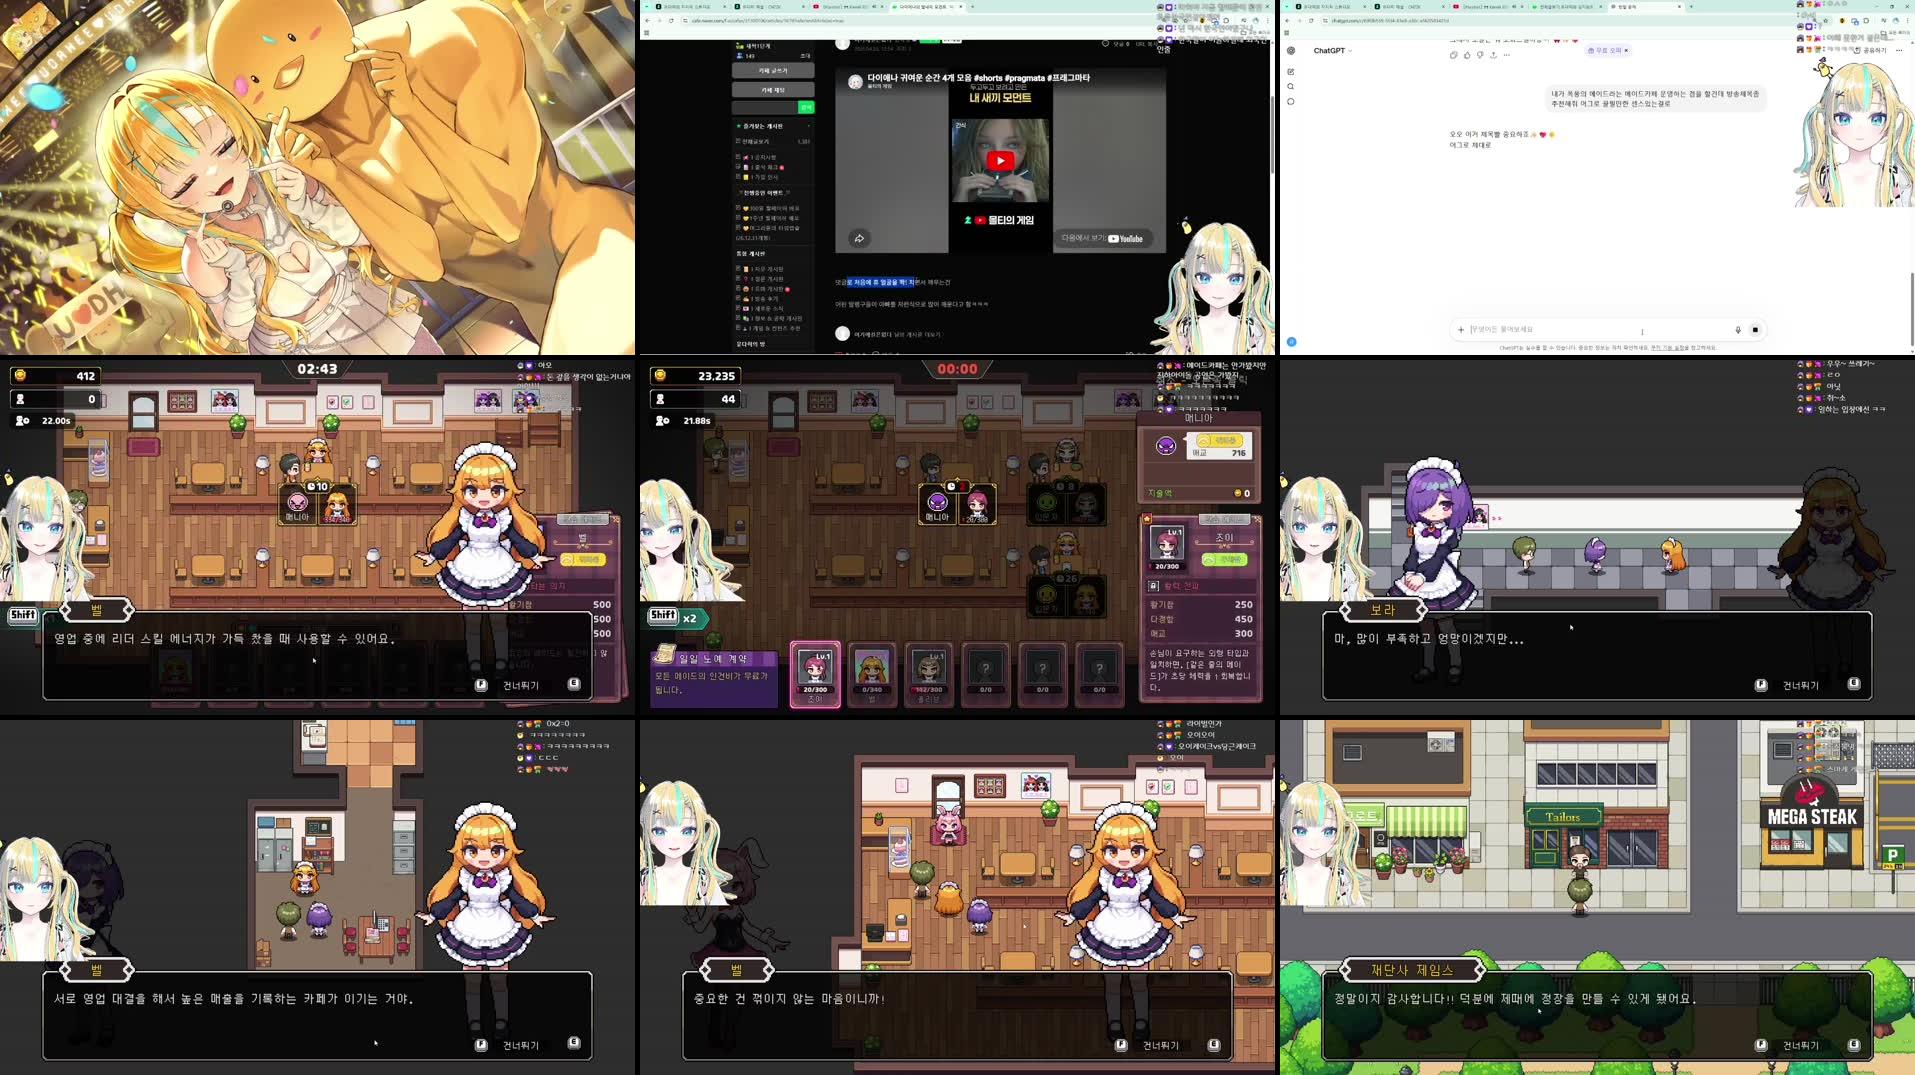
Task: Open a new tab in the Naver Cafe browser
Action: point(970,7)
